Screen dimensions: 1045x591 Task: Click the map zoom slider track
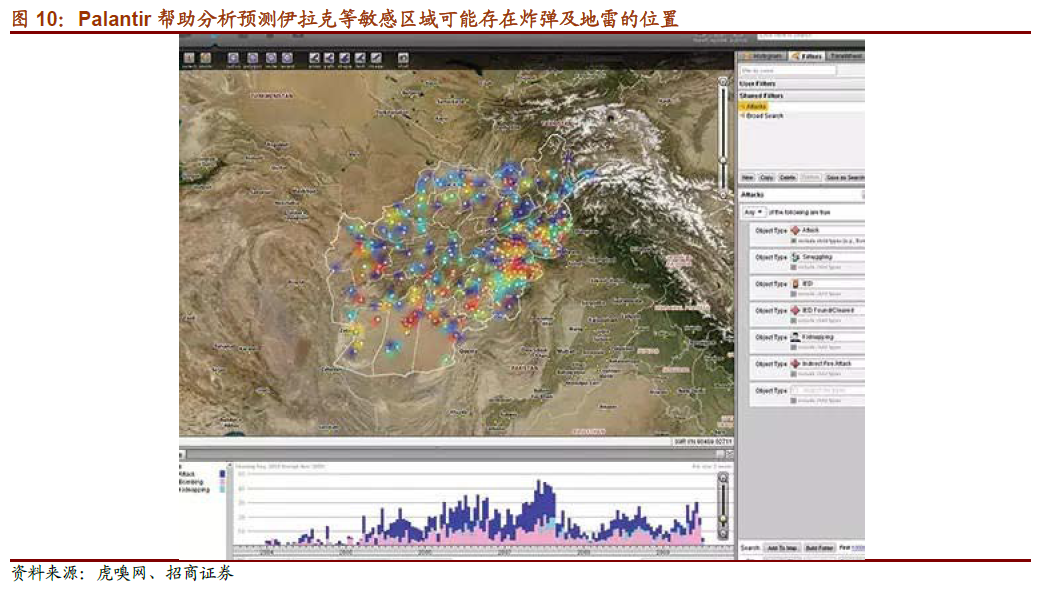pos(723,138)
